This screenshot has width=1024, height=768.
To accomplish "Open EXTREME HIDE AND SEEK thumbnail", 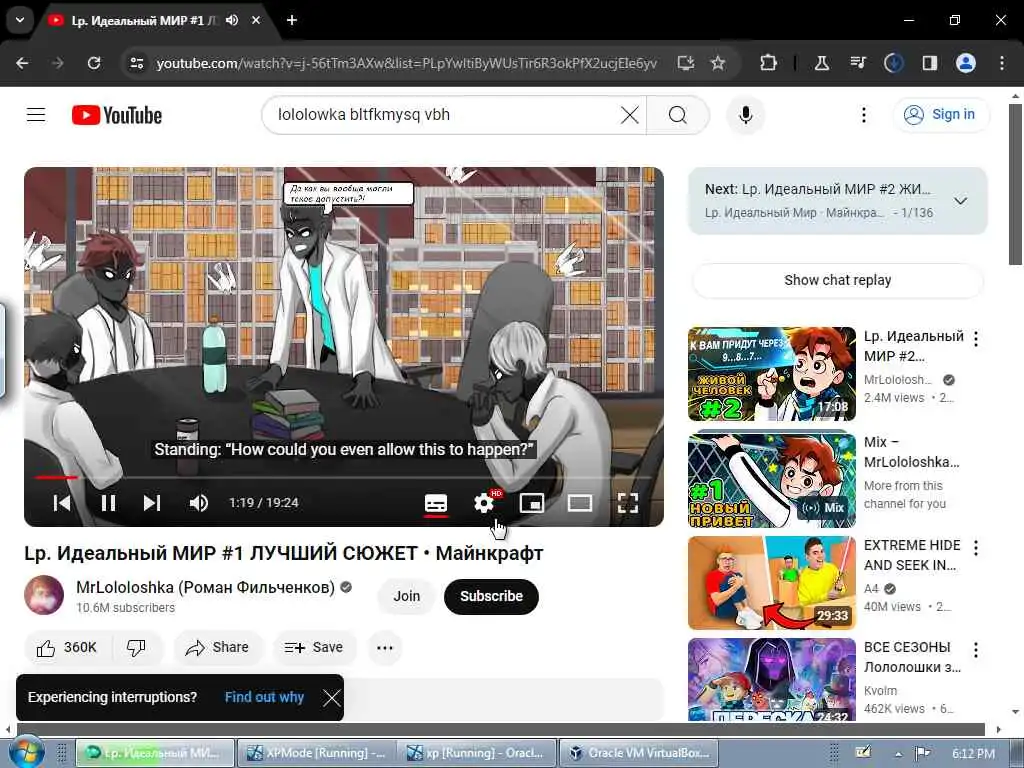I will coord(771,583).
